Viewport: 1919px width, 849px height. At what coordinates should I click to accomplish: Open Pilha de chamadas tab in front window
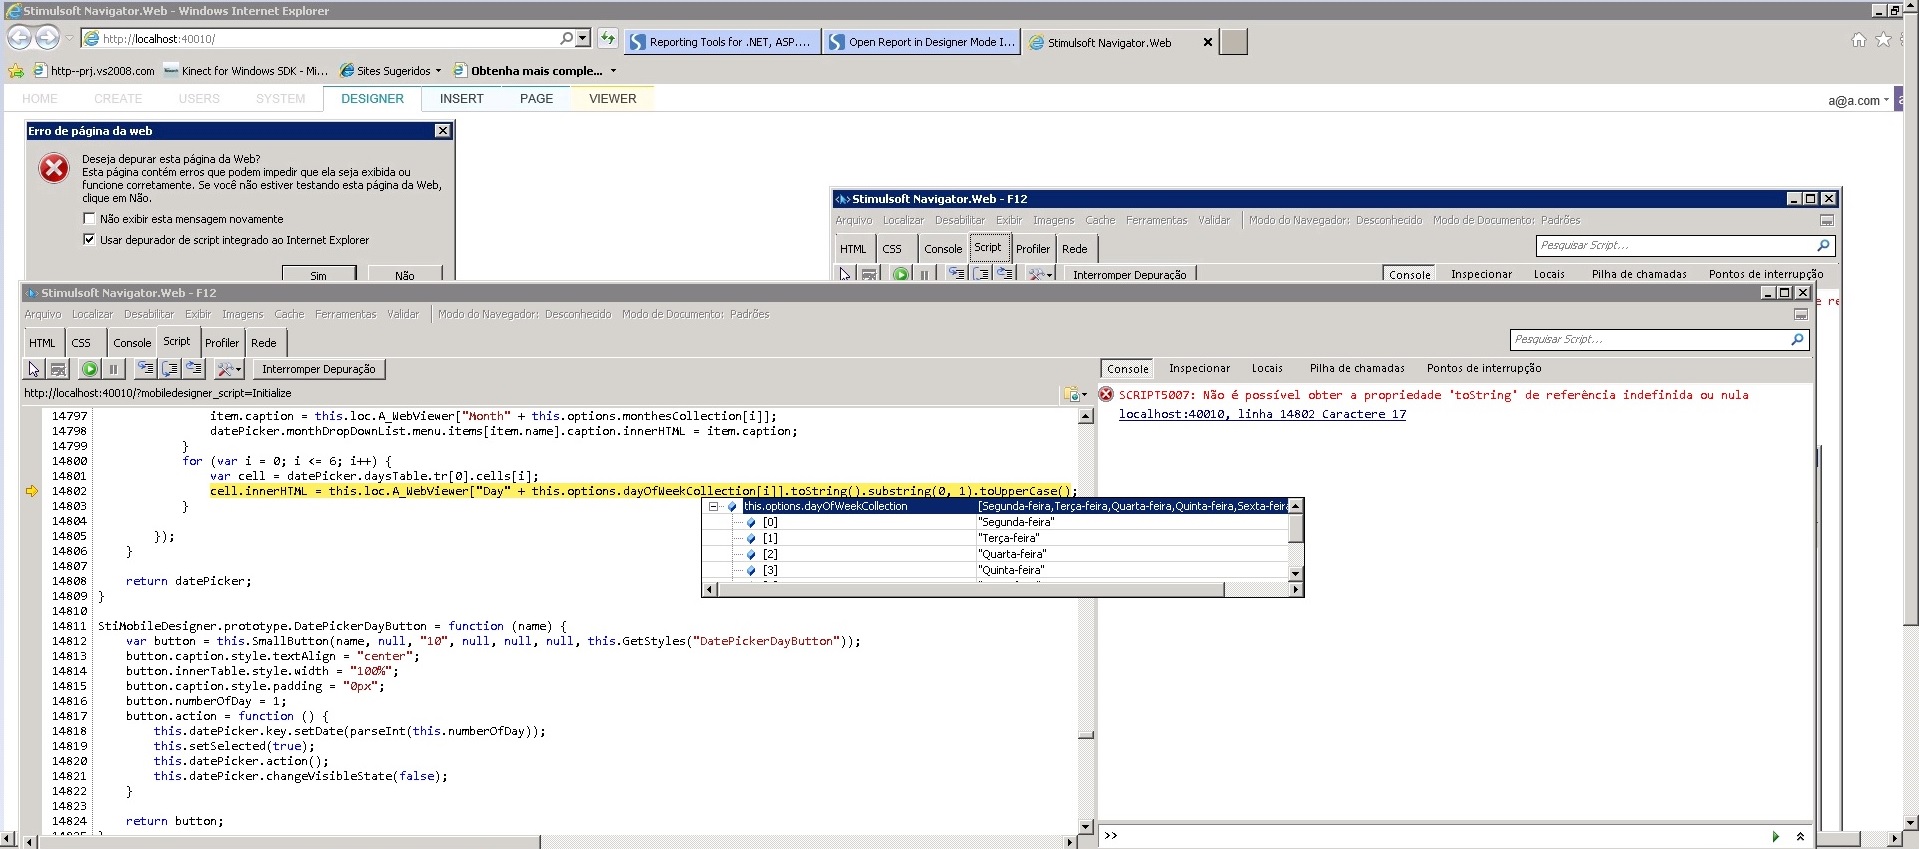[x=1357, y=368]
